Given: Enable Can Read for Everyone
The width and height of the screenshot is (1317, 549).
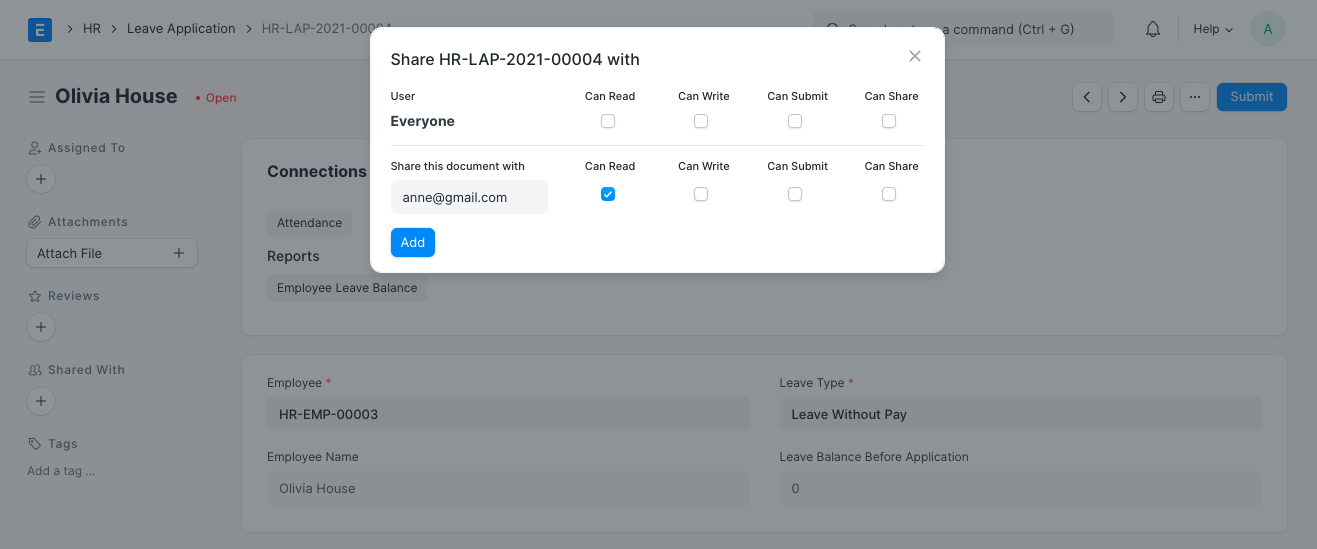Looking at the screenshot, I should (x=608, y=121).
